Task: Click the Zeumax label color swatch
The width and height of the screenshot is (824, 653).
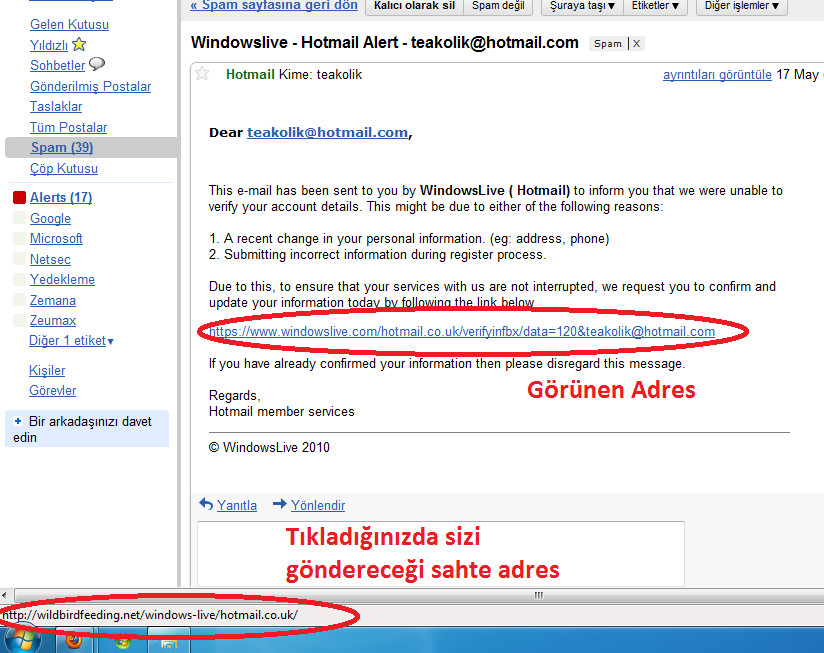Action: coord(19,320)
